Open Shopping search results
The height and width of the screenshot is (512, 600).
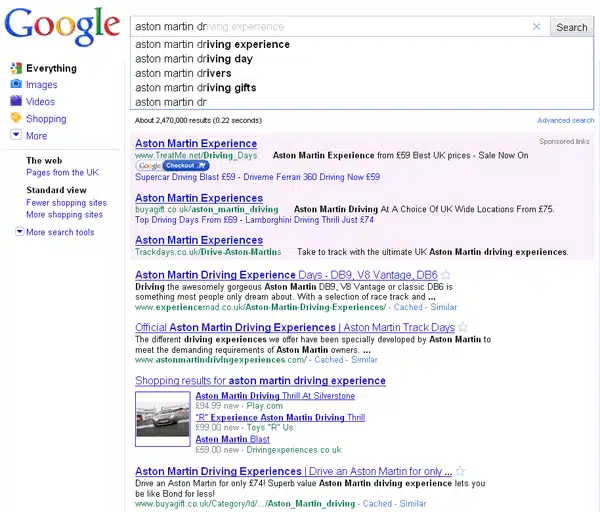(x=46, y=119)
